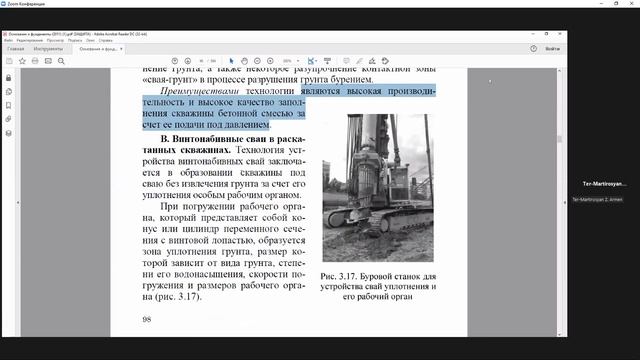
Task: Print the document using printer icon
Action: (35, 61)
